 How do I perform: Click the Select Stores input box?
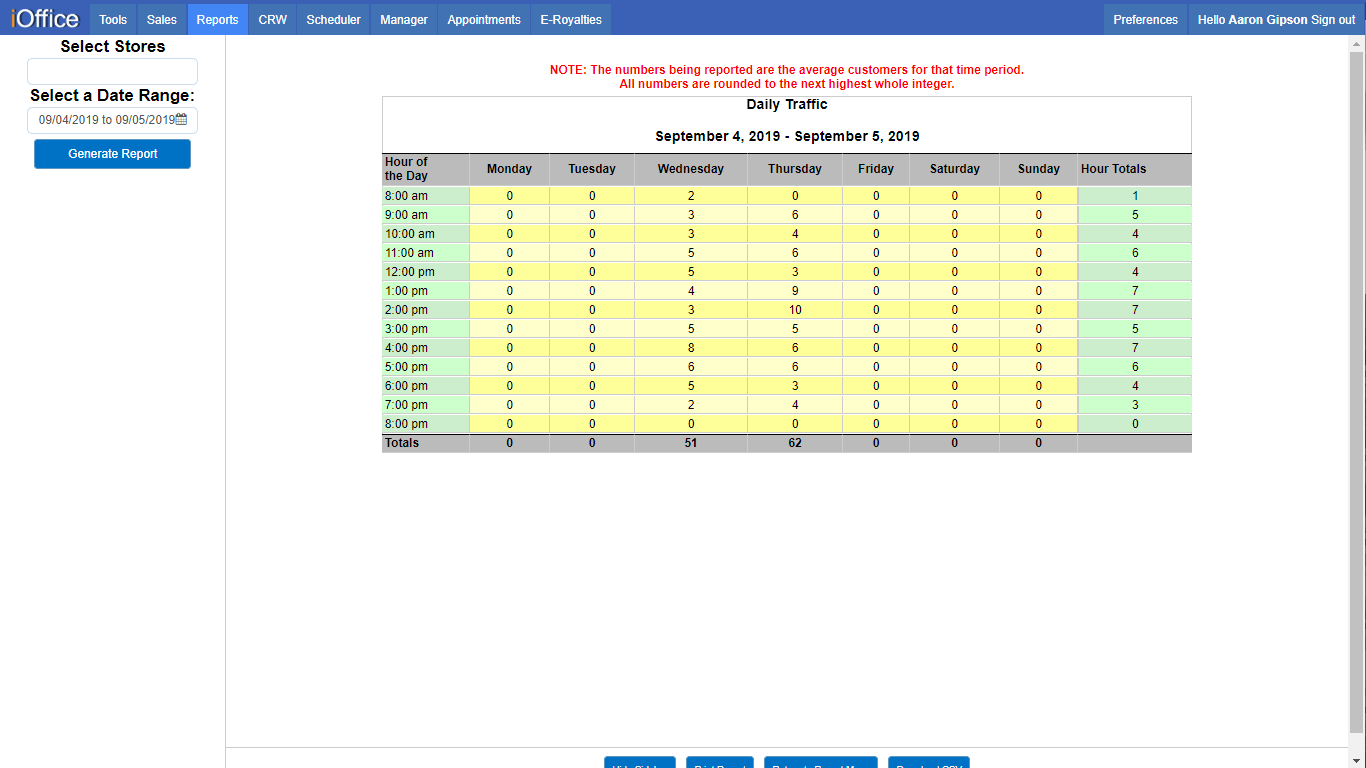[x=112, y=71]
